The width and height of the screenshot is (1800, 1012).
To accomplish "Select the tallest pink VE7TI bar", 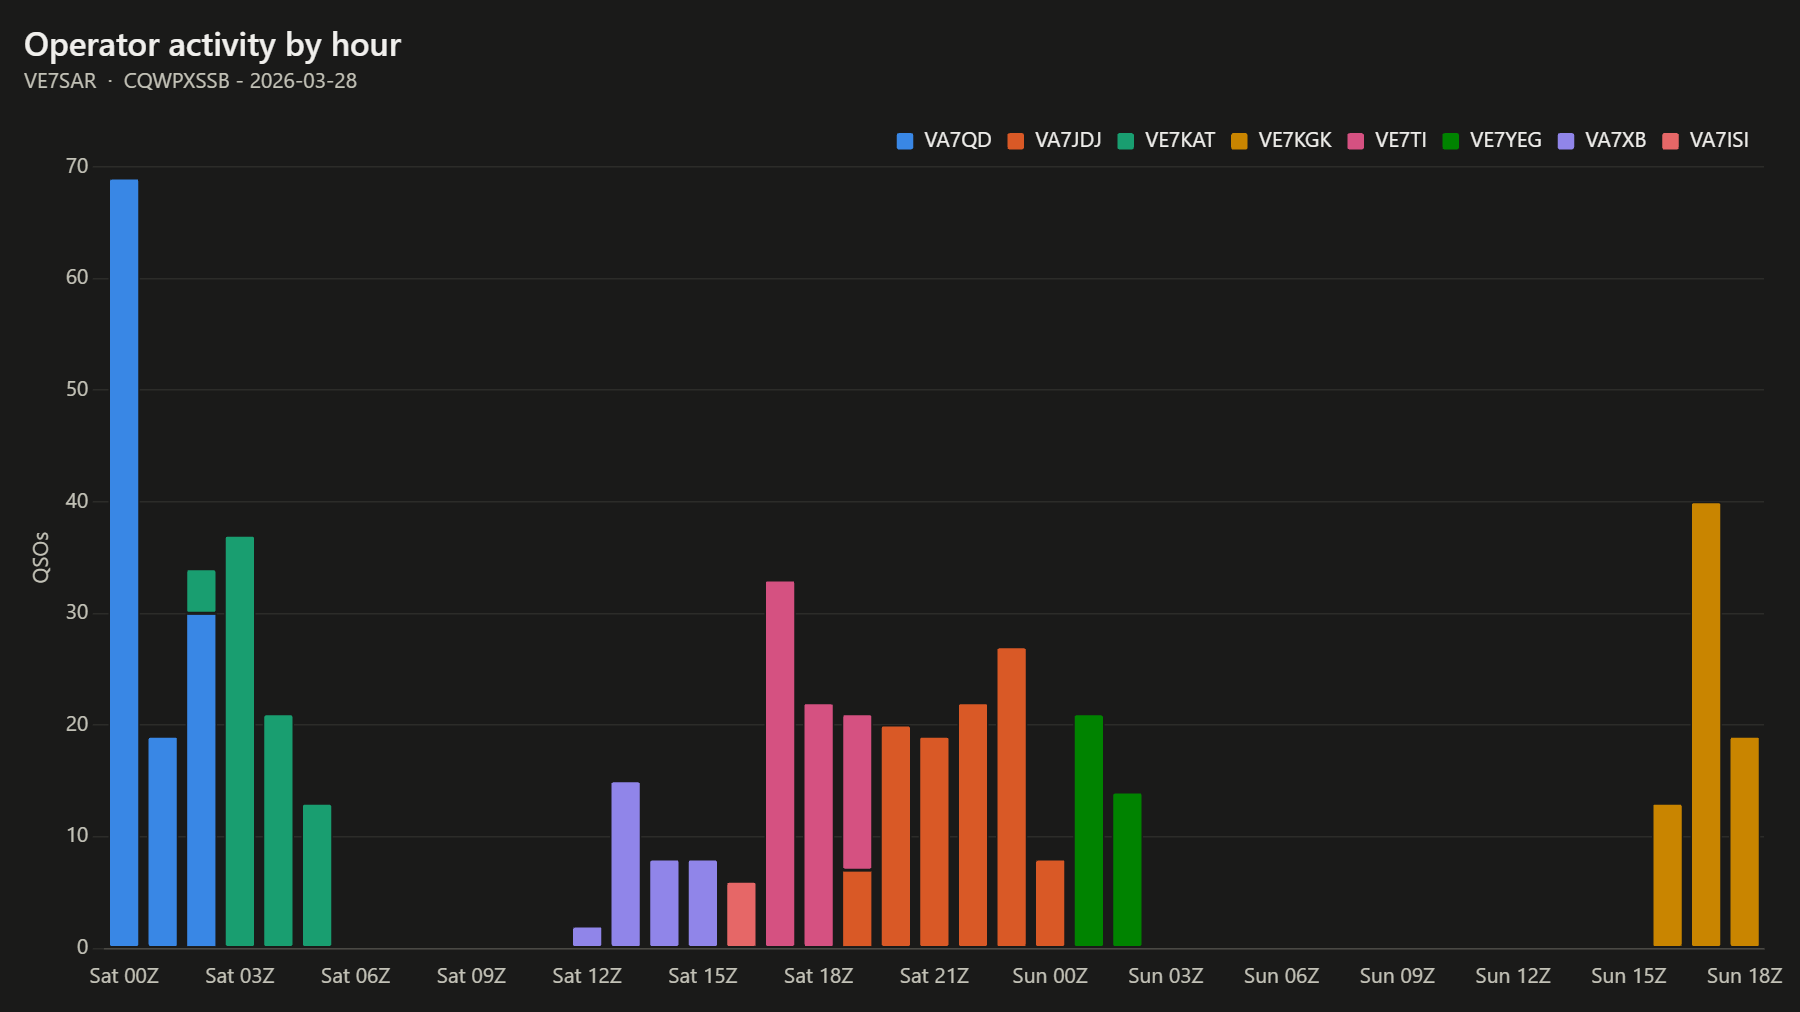I will pos(780,764).
